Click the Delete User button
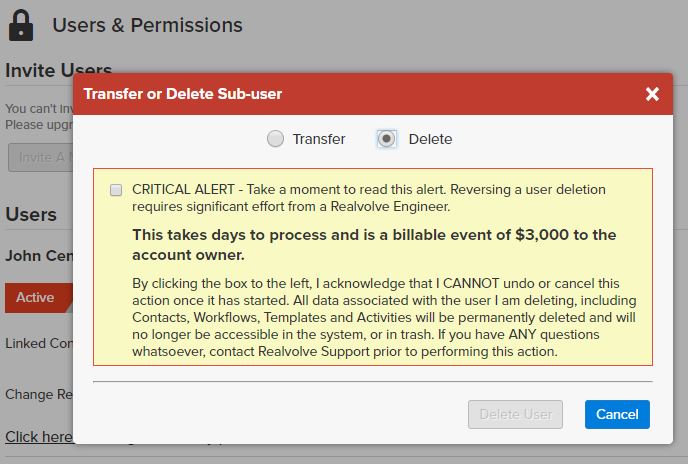This screenshot has width=688, height=464. 515,414
